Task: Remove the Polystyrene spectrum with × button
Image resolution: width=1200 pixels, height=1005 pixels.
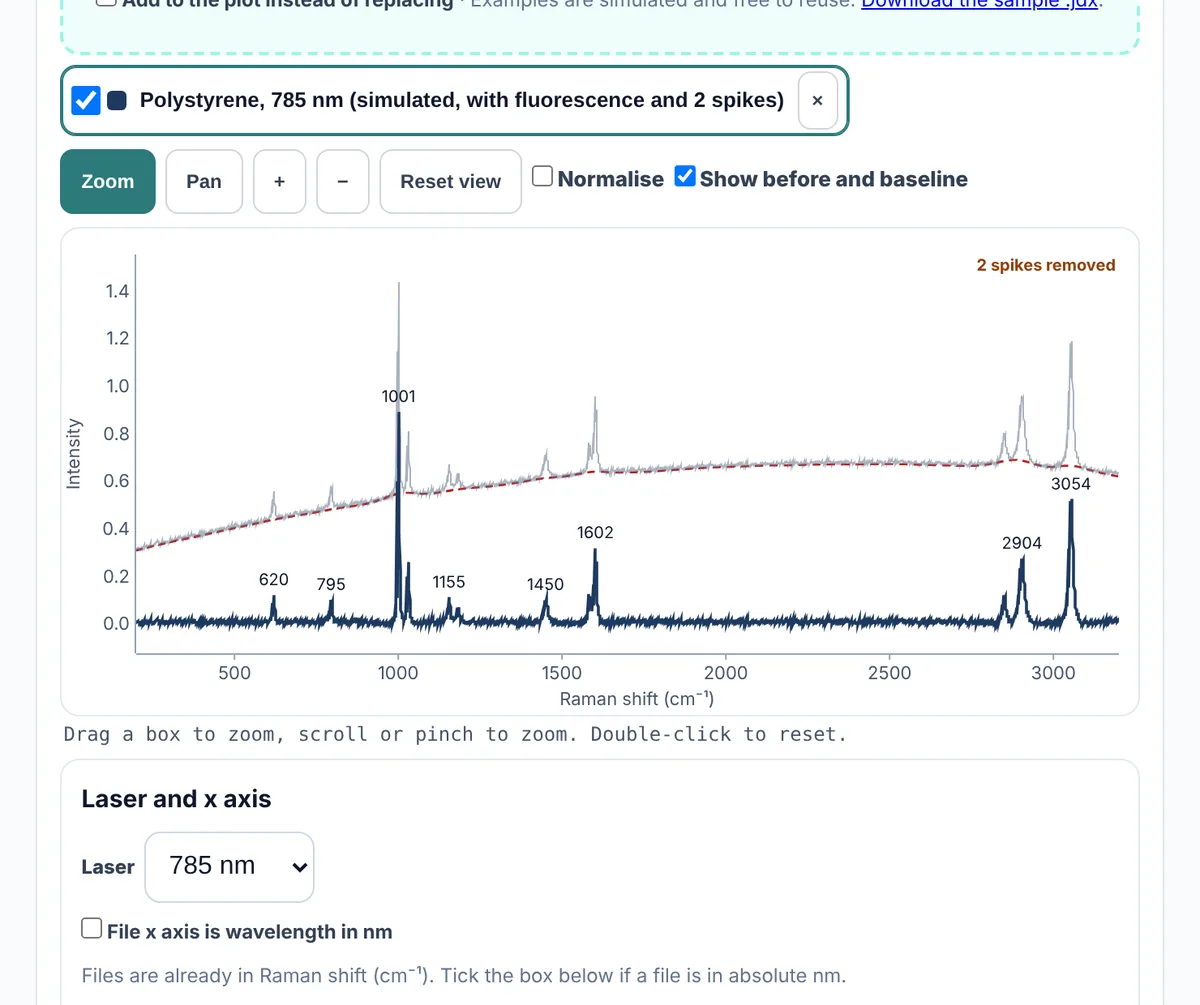Action: [817, 101]
